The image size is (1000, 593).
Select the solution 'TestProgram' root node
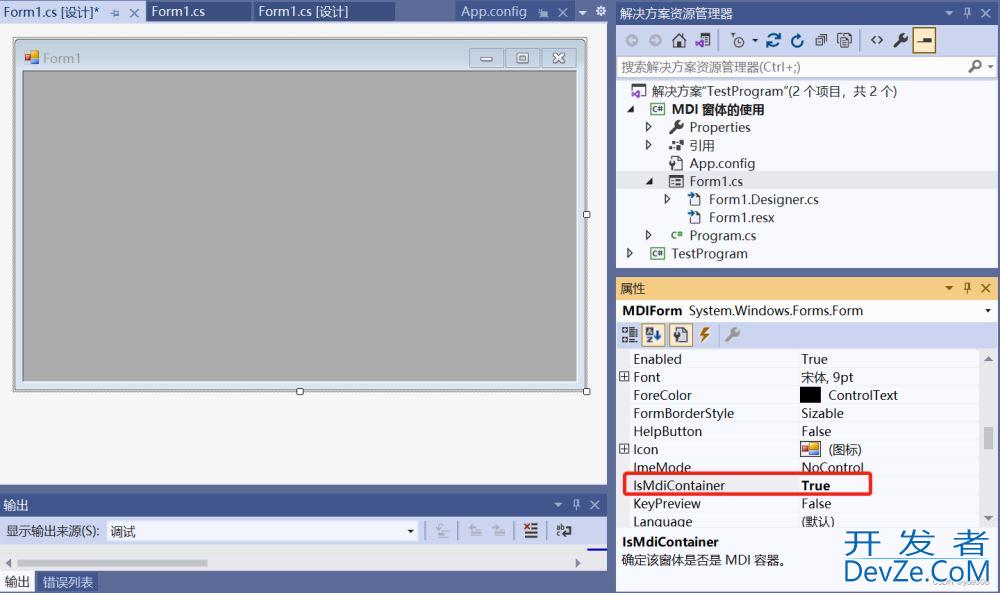tap(774, 91)
